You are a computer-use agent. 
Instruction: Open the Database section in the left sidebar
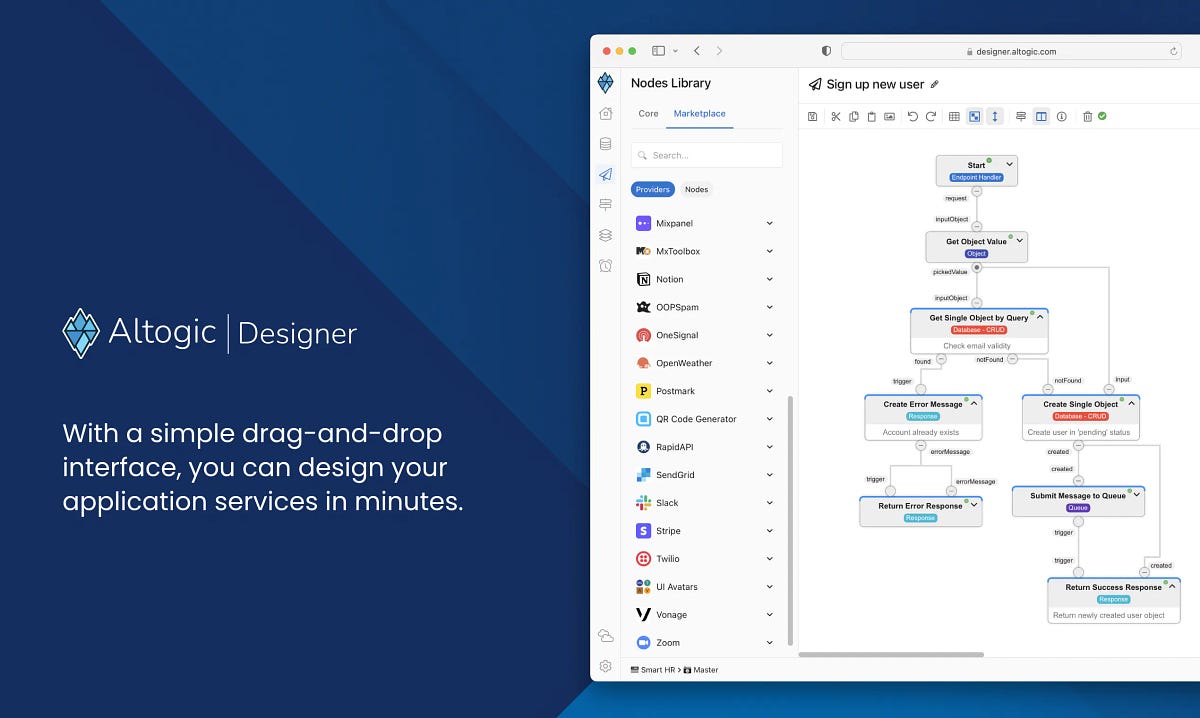point(605,143)
